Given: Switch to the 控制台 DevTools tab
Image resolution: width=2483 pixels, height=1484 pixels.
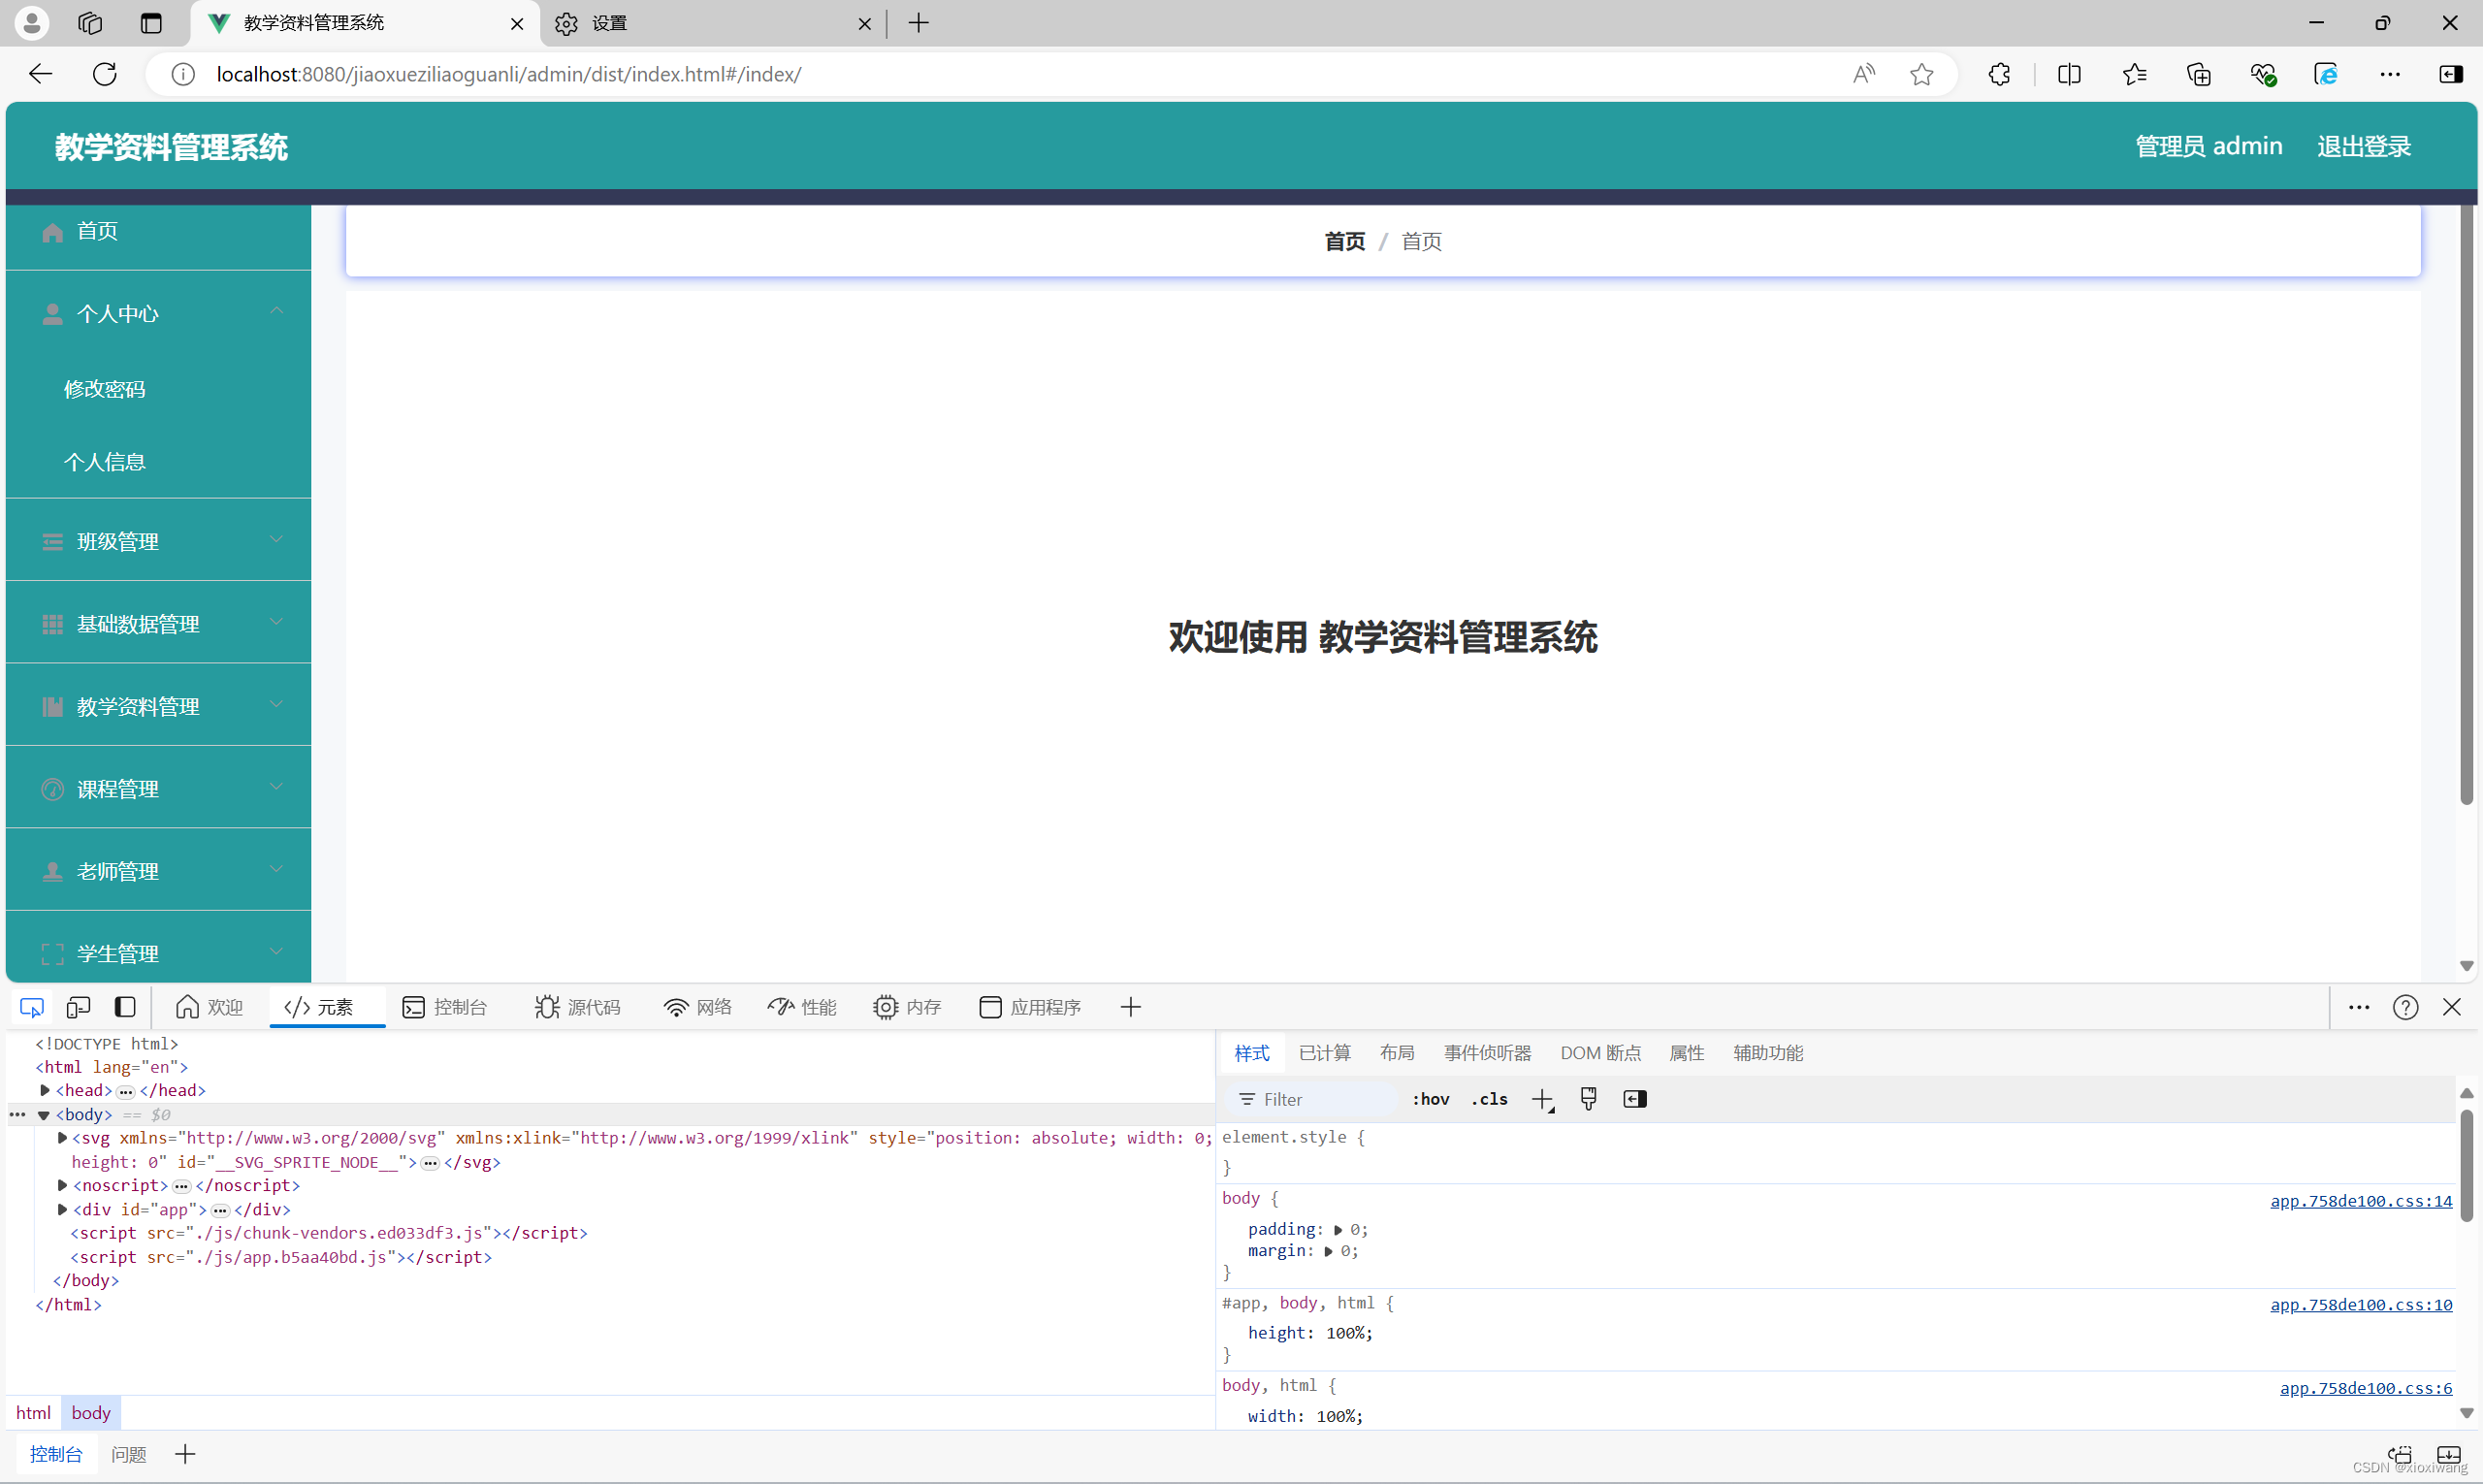Looking at the screenshot, I should coord(446,1007).
